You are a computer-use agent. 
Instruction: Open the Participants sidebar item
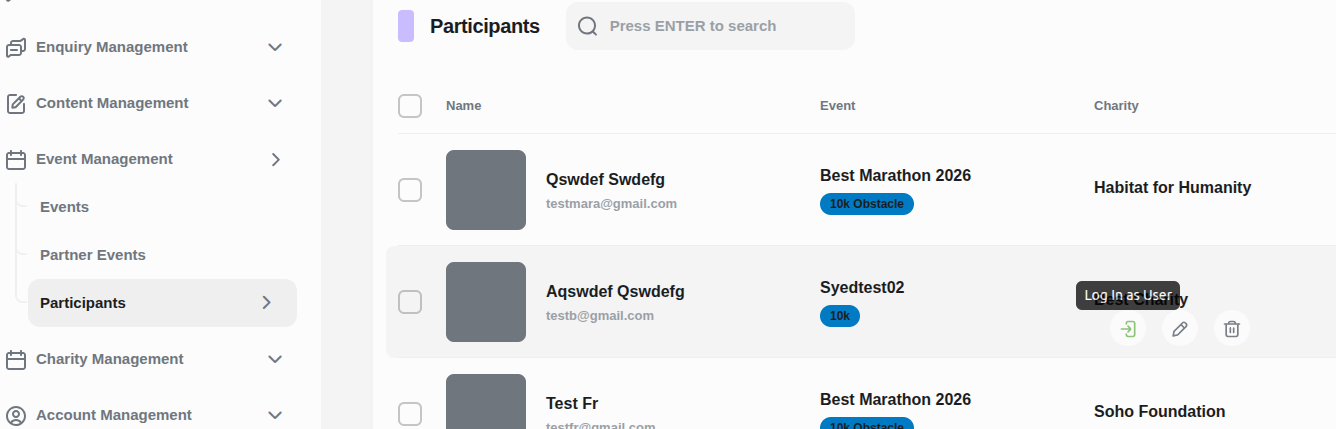pos(83,303)
